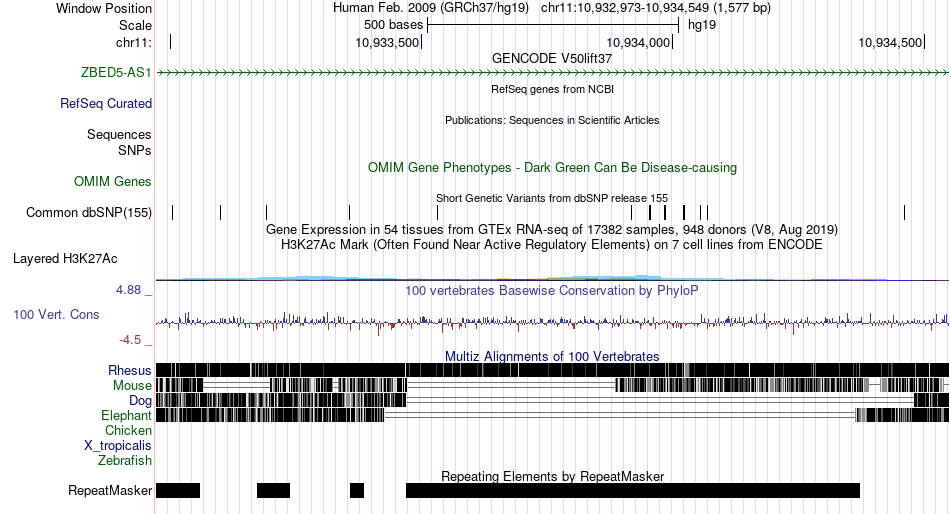Click the first dbSNP variant tick mark
The width and height of the screenshot is (950, 514).
pyautogui.click(x=173, y=213)
